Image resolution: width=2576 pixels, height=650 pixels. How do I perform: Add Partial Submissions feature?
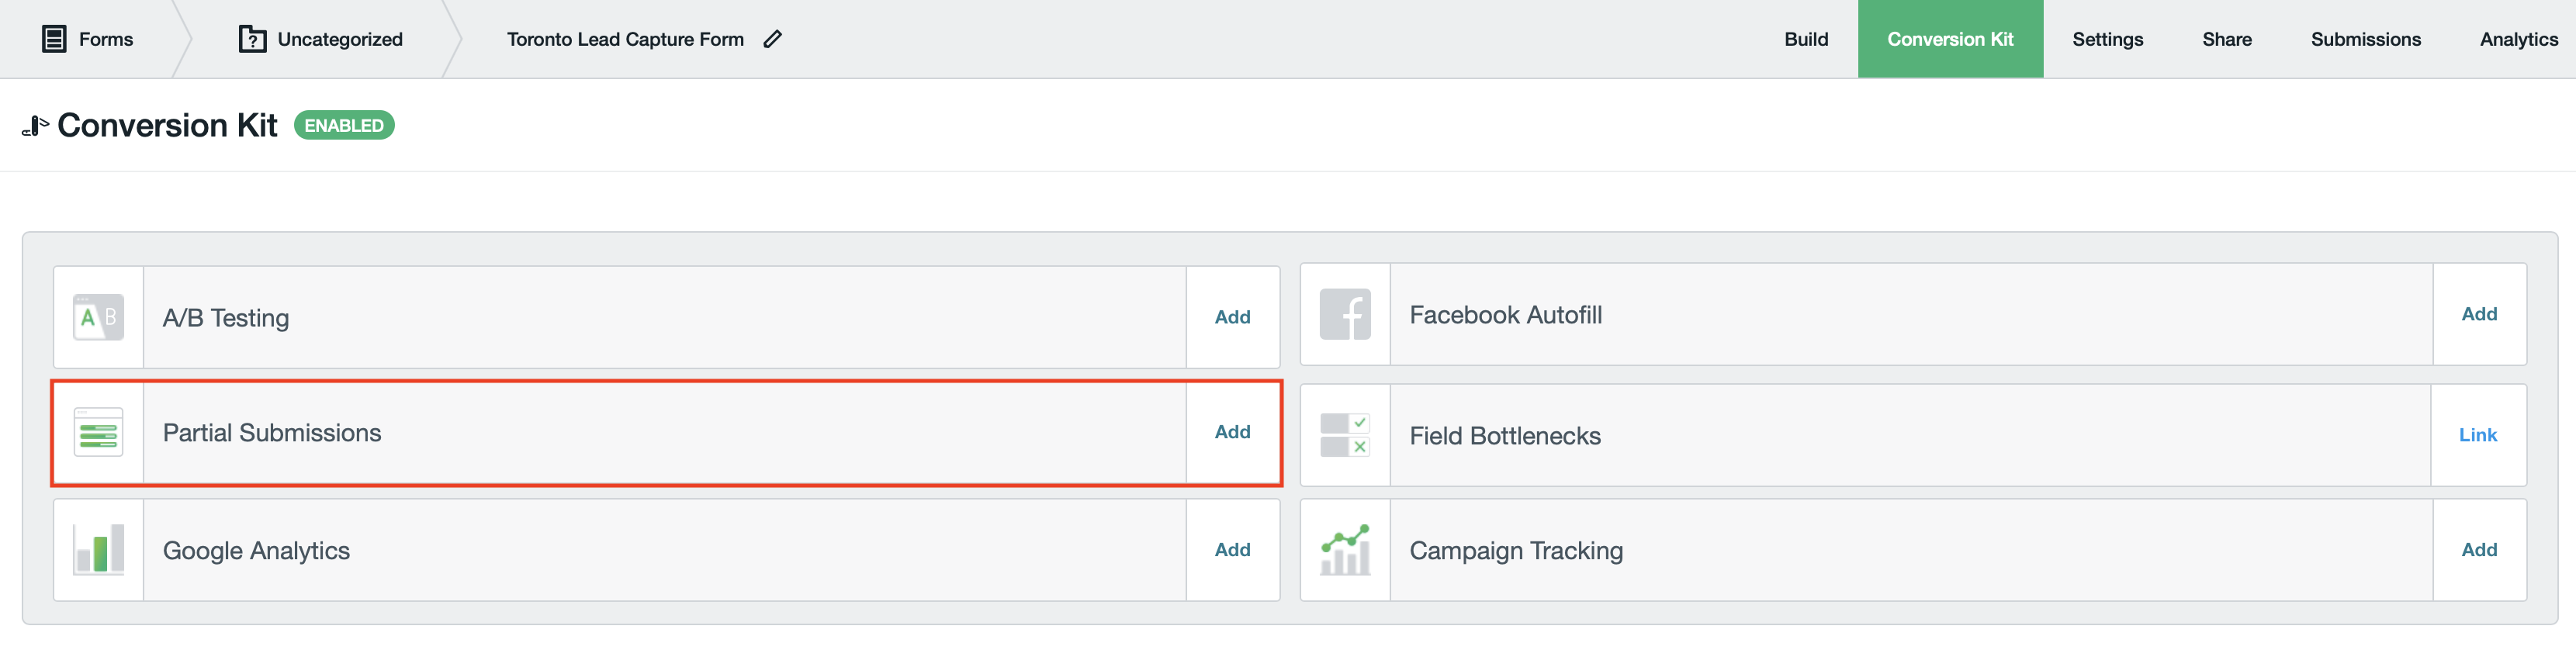(1232, 432)
